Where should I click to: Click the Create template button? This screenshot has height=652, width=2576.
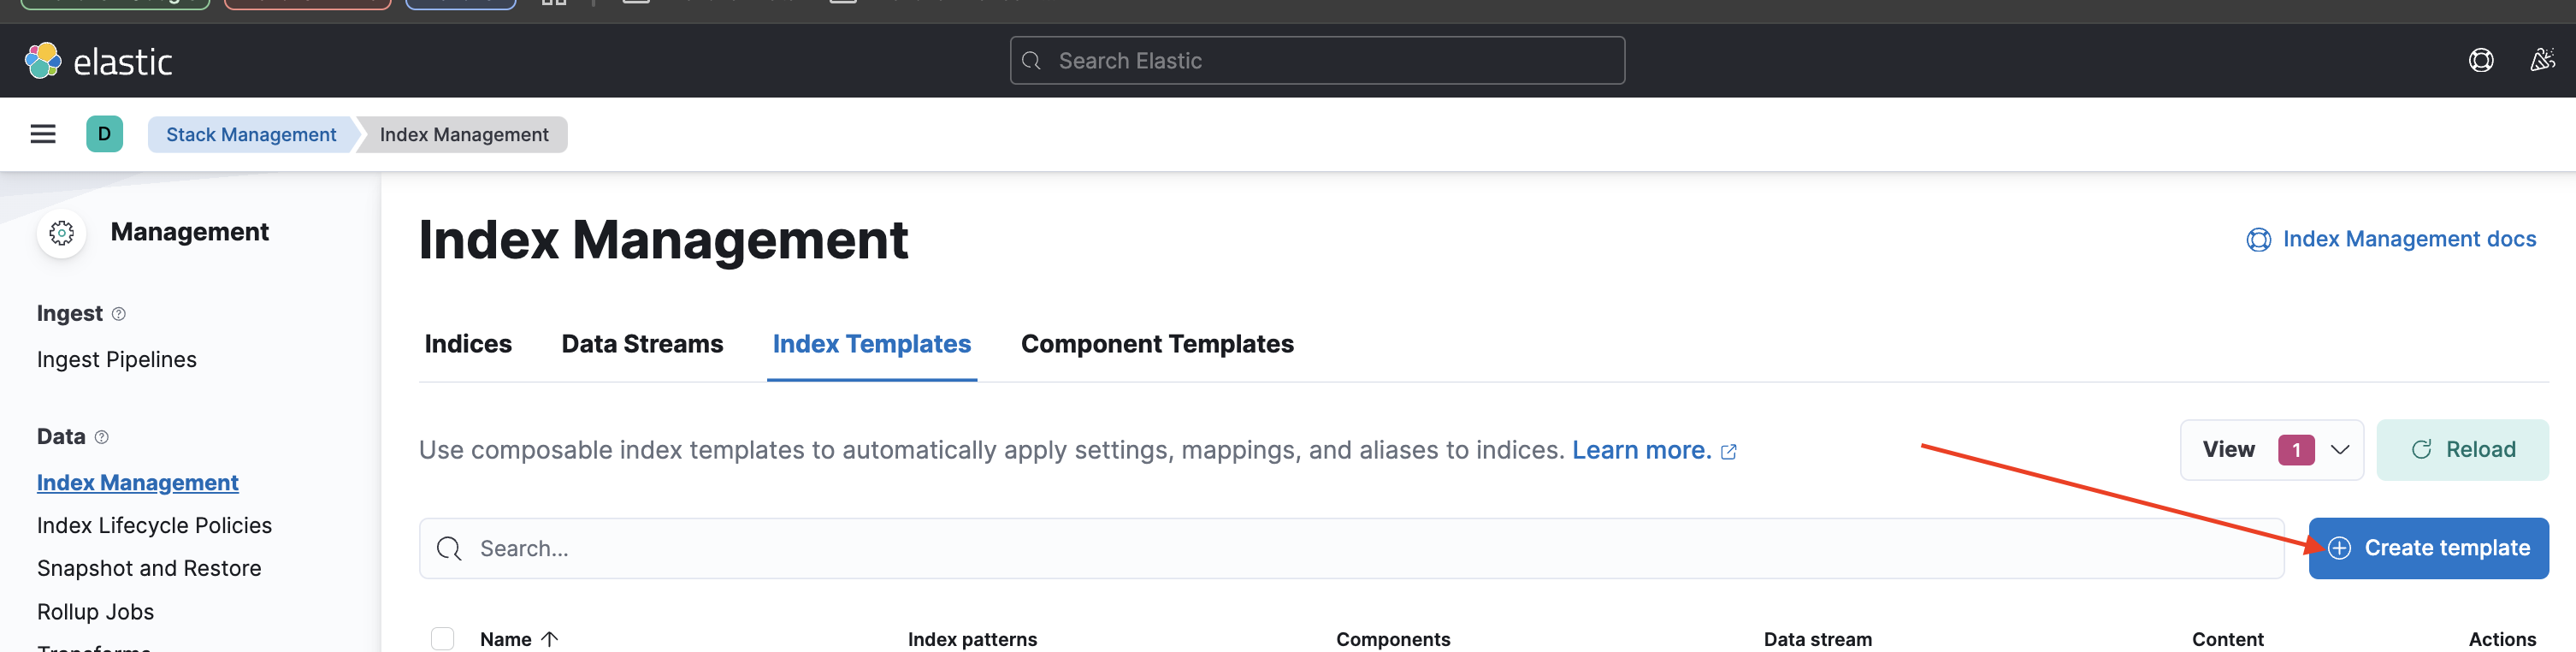pos(2428,548)
